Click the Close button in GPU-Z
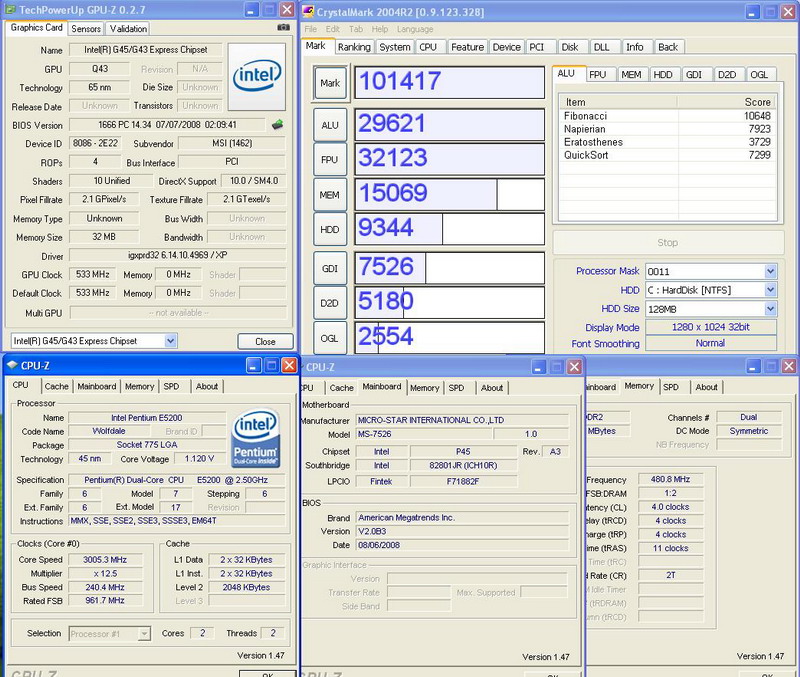Viewport: 800px width, 677px height. click(265, 341)
